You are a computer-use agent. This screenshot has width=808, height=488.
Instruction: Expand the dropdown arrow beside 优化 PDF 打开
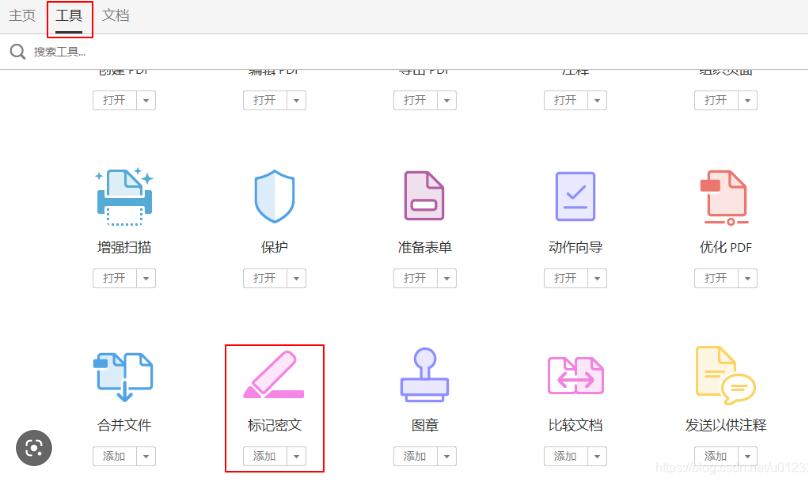click(748, 278)
